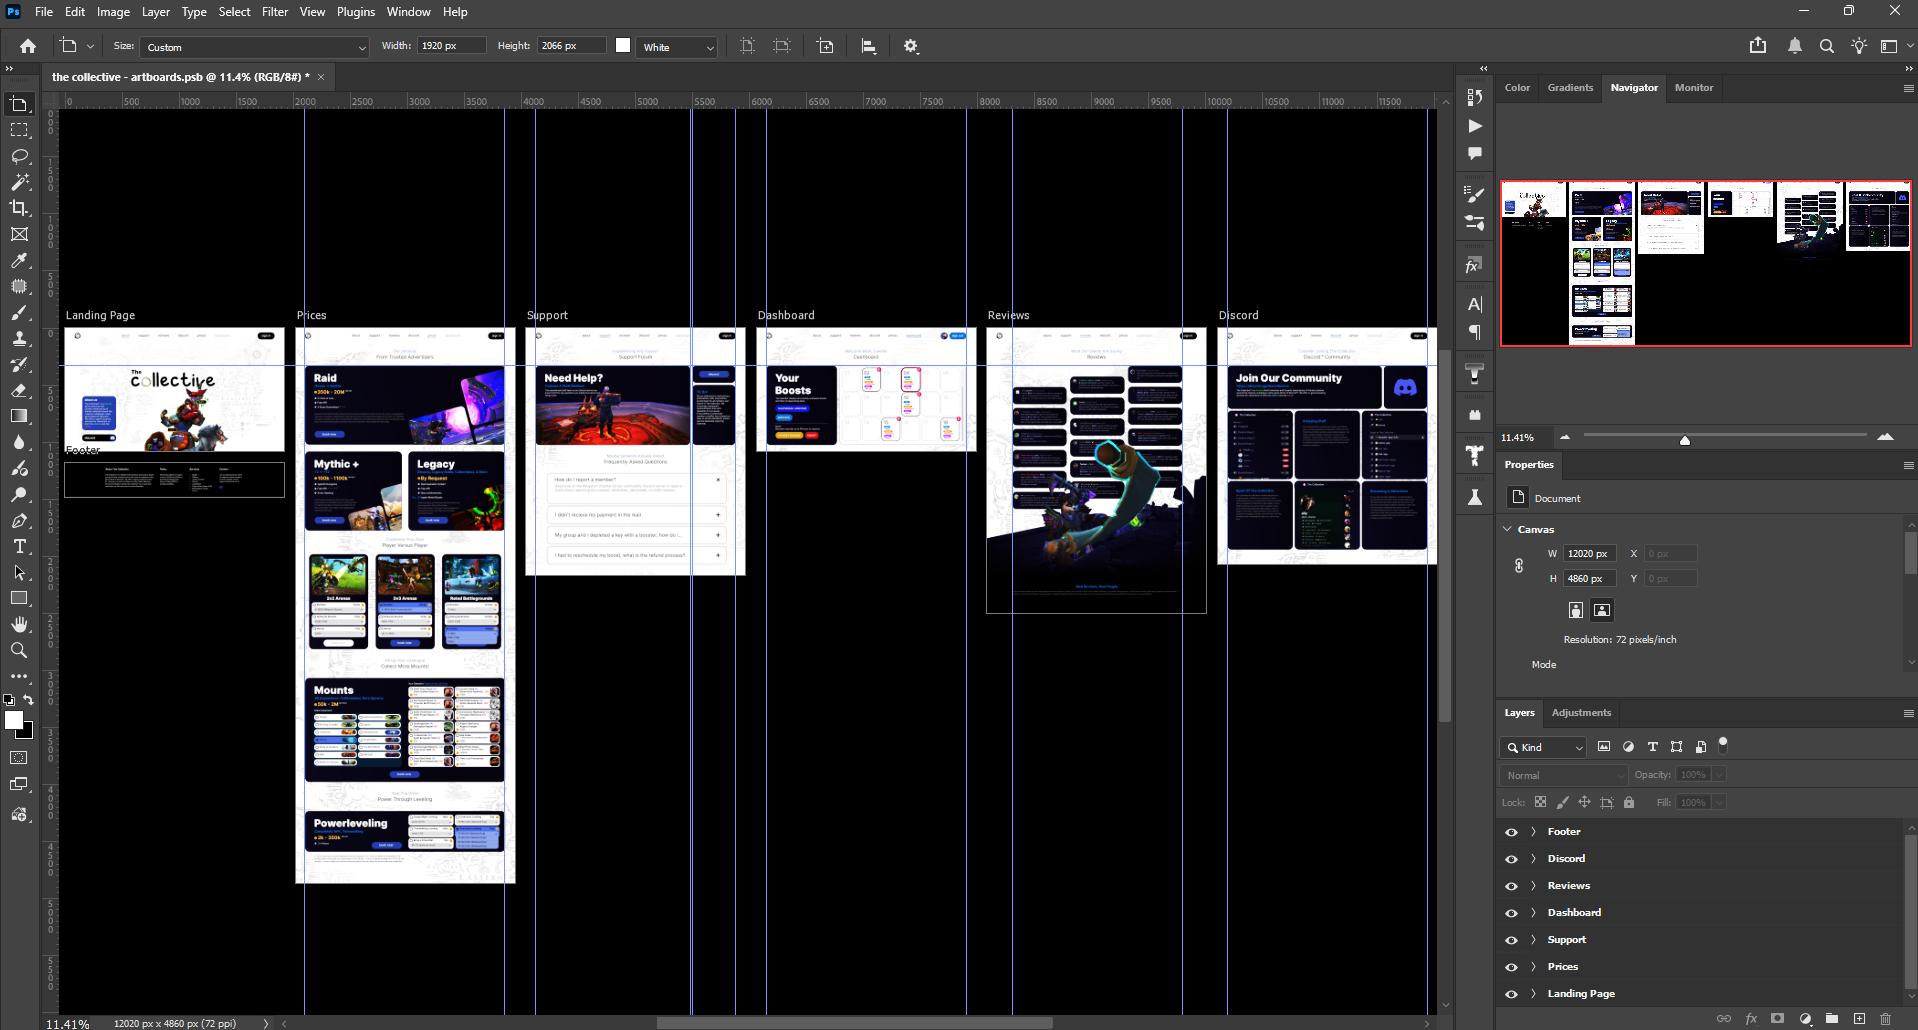1918x1030 pixels.
Task: Select the Magic Wand tool
Action: point(19,182)
